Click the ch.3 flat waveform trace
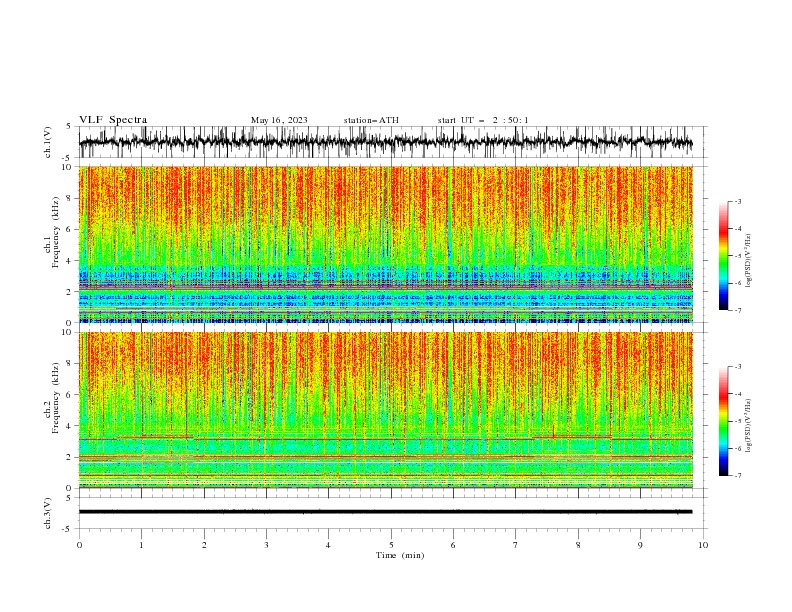The height and width of the screenshot is (612, 792). [385, 512]
